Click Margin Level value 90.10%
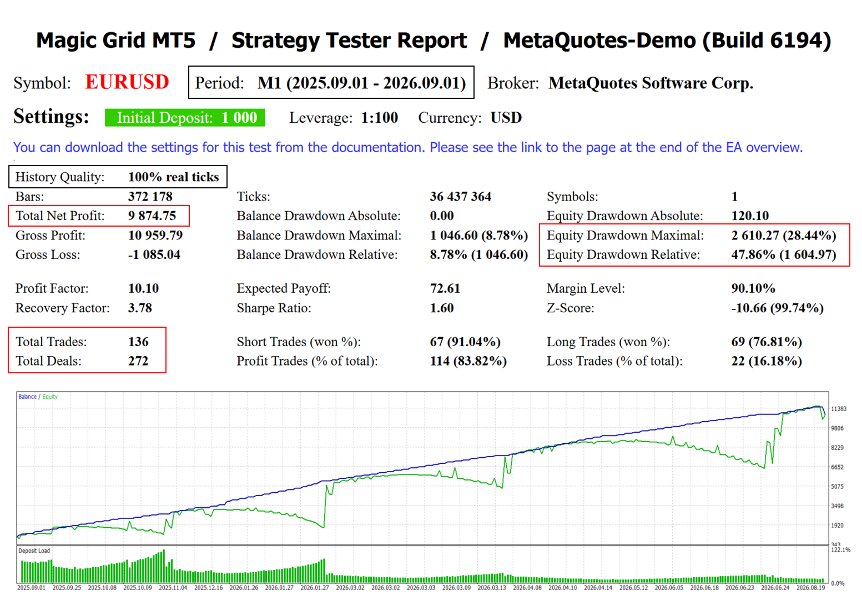 [x=753, y=288]
